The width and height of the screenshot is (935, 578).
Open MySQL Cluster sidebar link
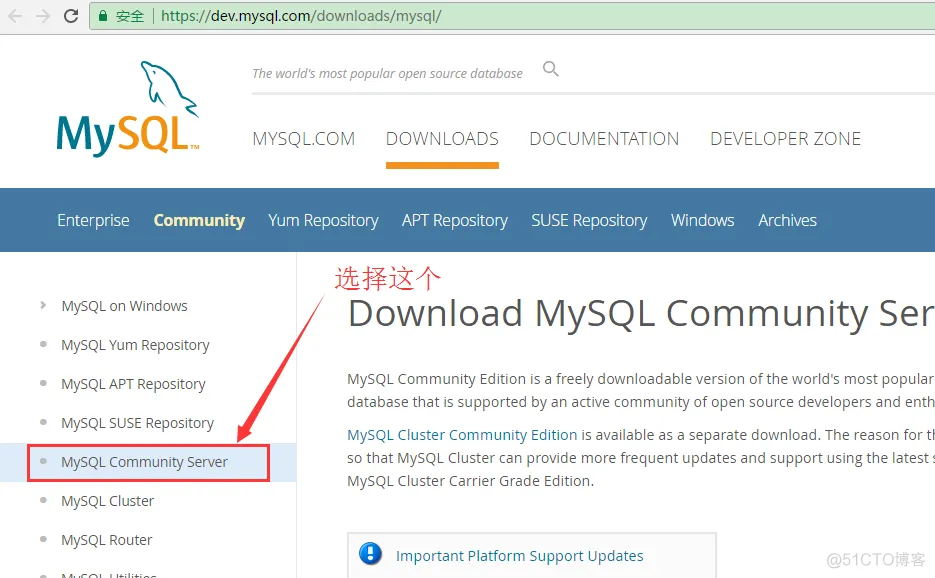(x=107, y=501)
